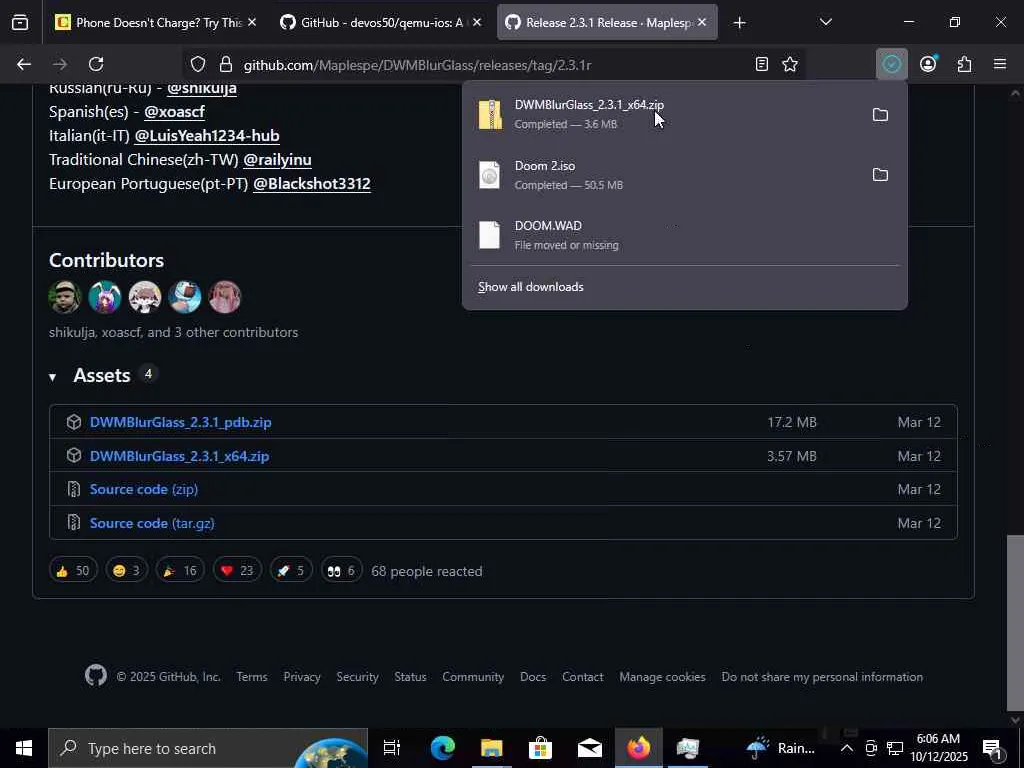Open Firefox View tab overview icon
The width and height of the screenshot is (1024, 768).
point(20,23)
